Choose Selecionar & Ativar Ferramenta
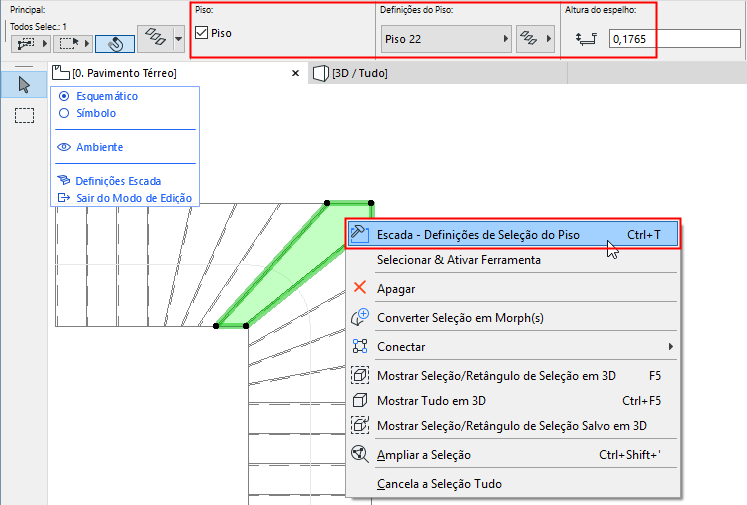The image size is (747, 505). click(513, 260)
